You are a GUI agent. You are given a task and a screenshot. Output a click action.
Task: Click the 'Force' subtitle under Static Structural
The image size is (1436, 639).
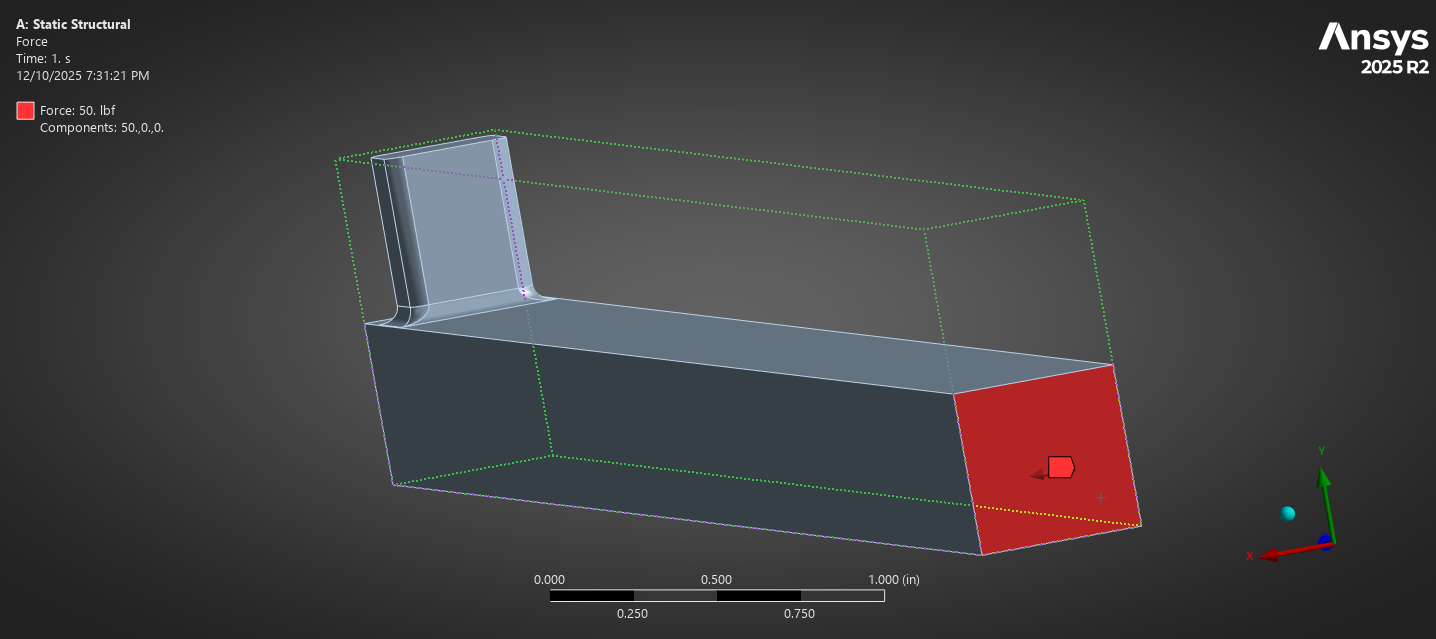(x=32, y=41)
